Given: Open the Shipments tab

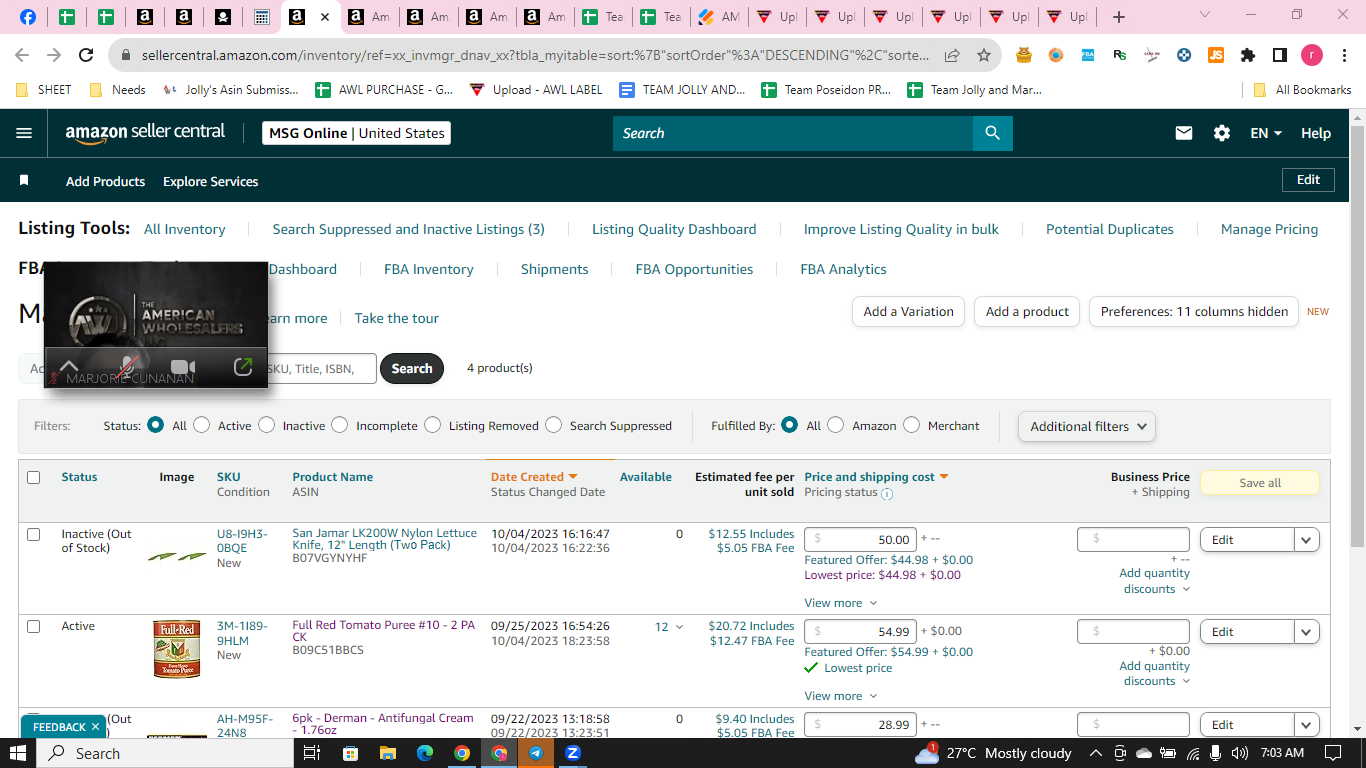Looking at the screenshot, I should click(554, 269).
